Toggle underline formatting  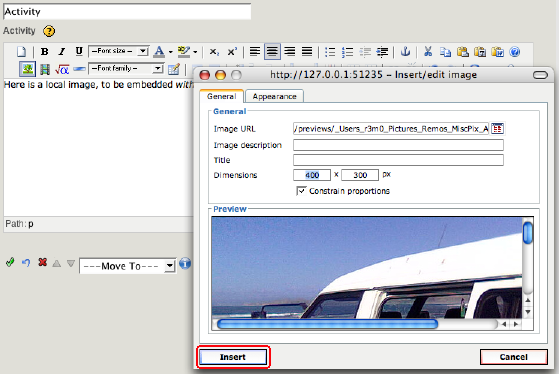click(79, 52)
